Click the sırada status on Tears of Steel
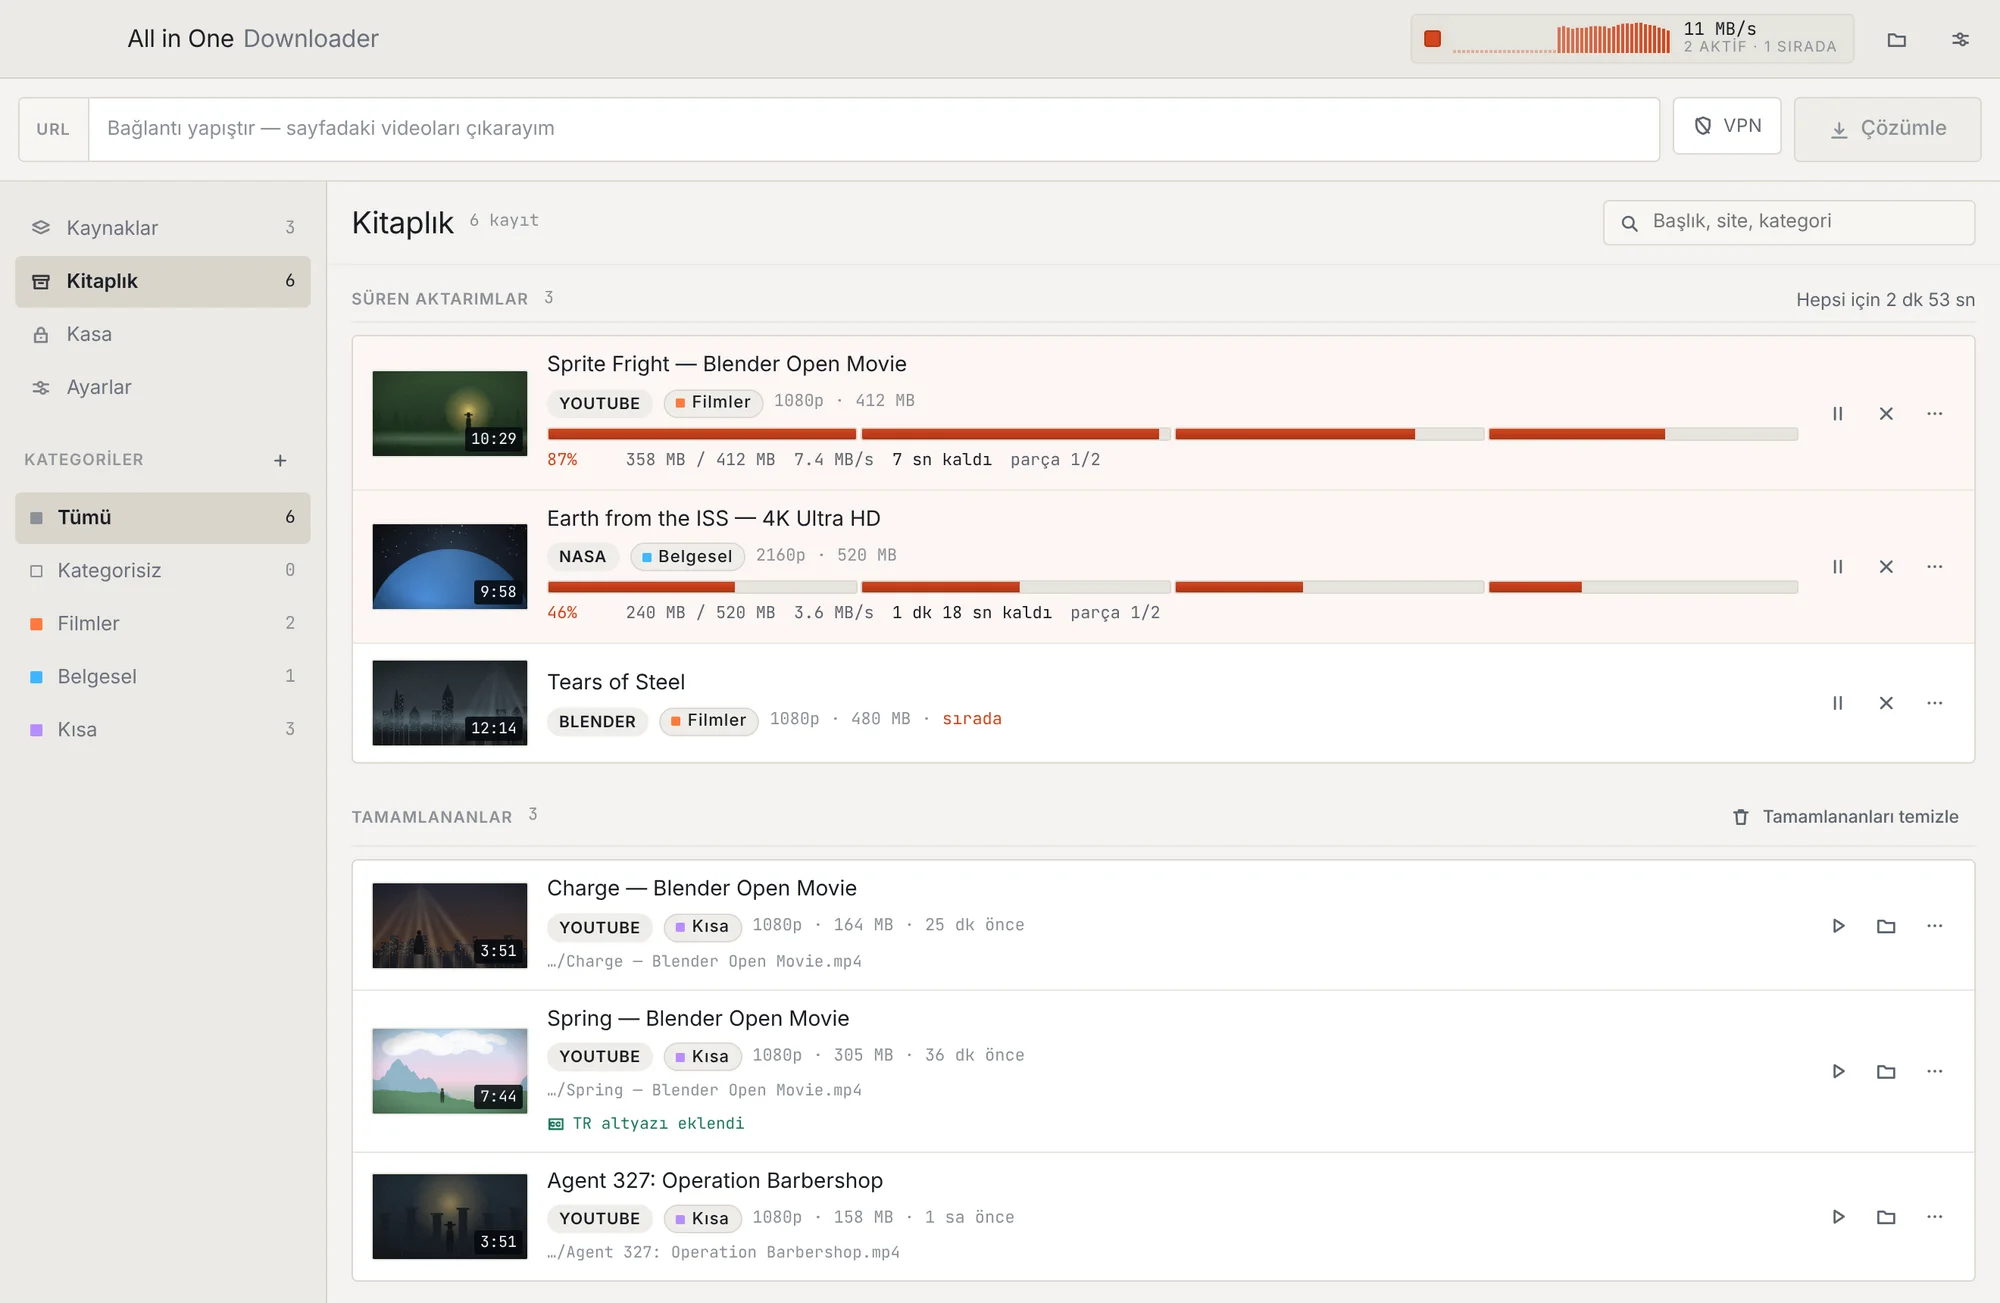The width and height of the screenshot is (2000, 1303). point(972,719)
